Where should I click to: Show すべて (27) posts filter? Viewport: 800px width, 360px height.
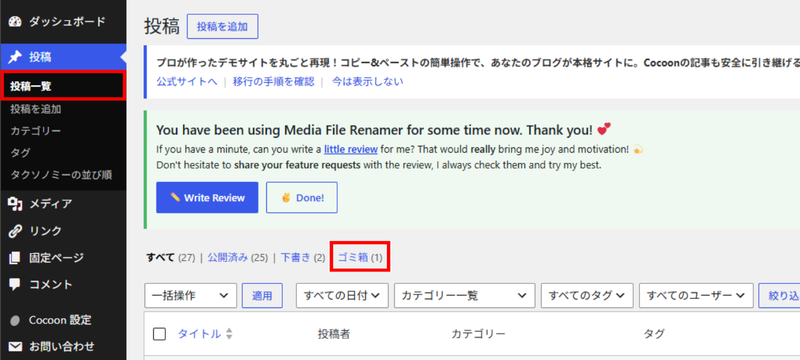(170, 258)
